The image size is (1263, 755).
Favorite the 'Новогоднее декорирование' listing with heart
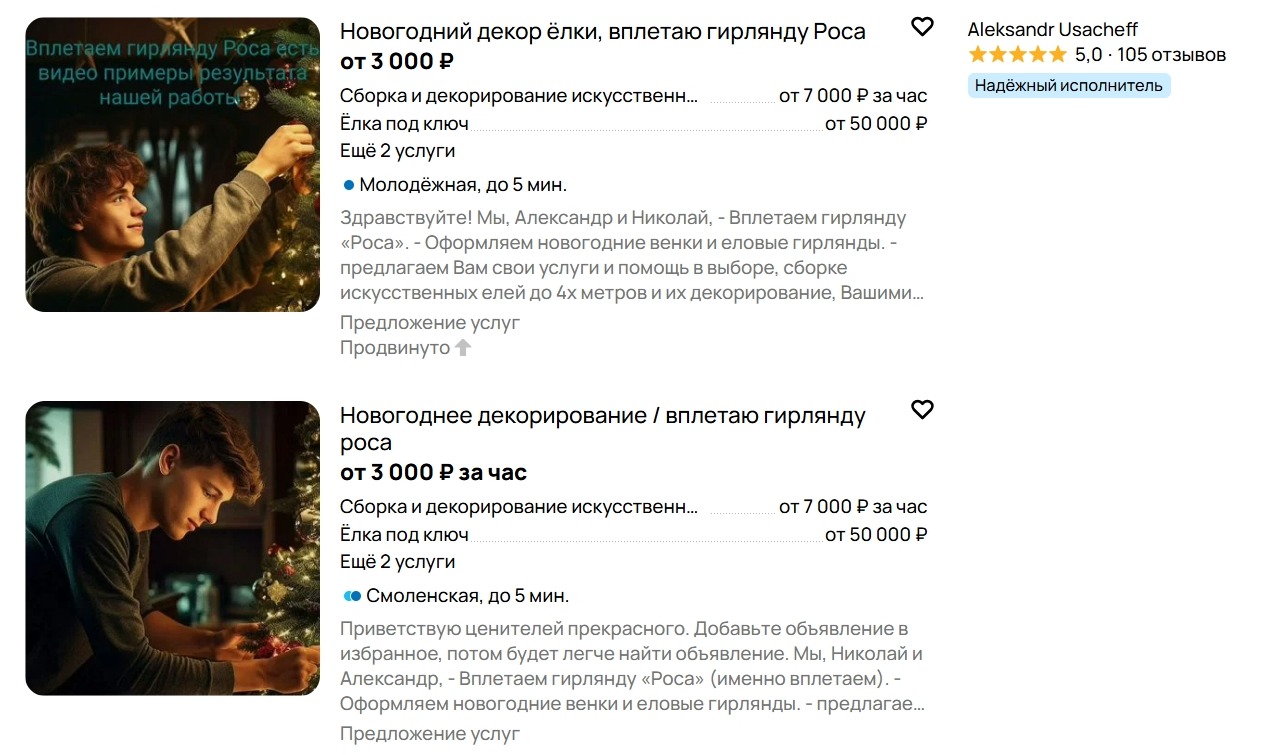pos(922,409)
